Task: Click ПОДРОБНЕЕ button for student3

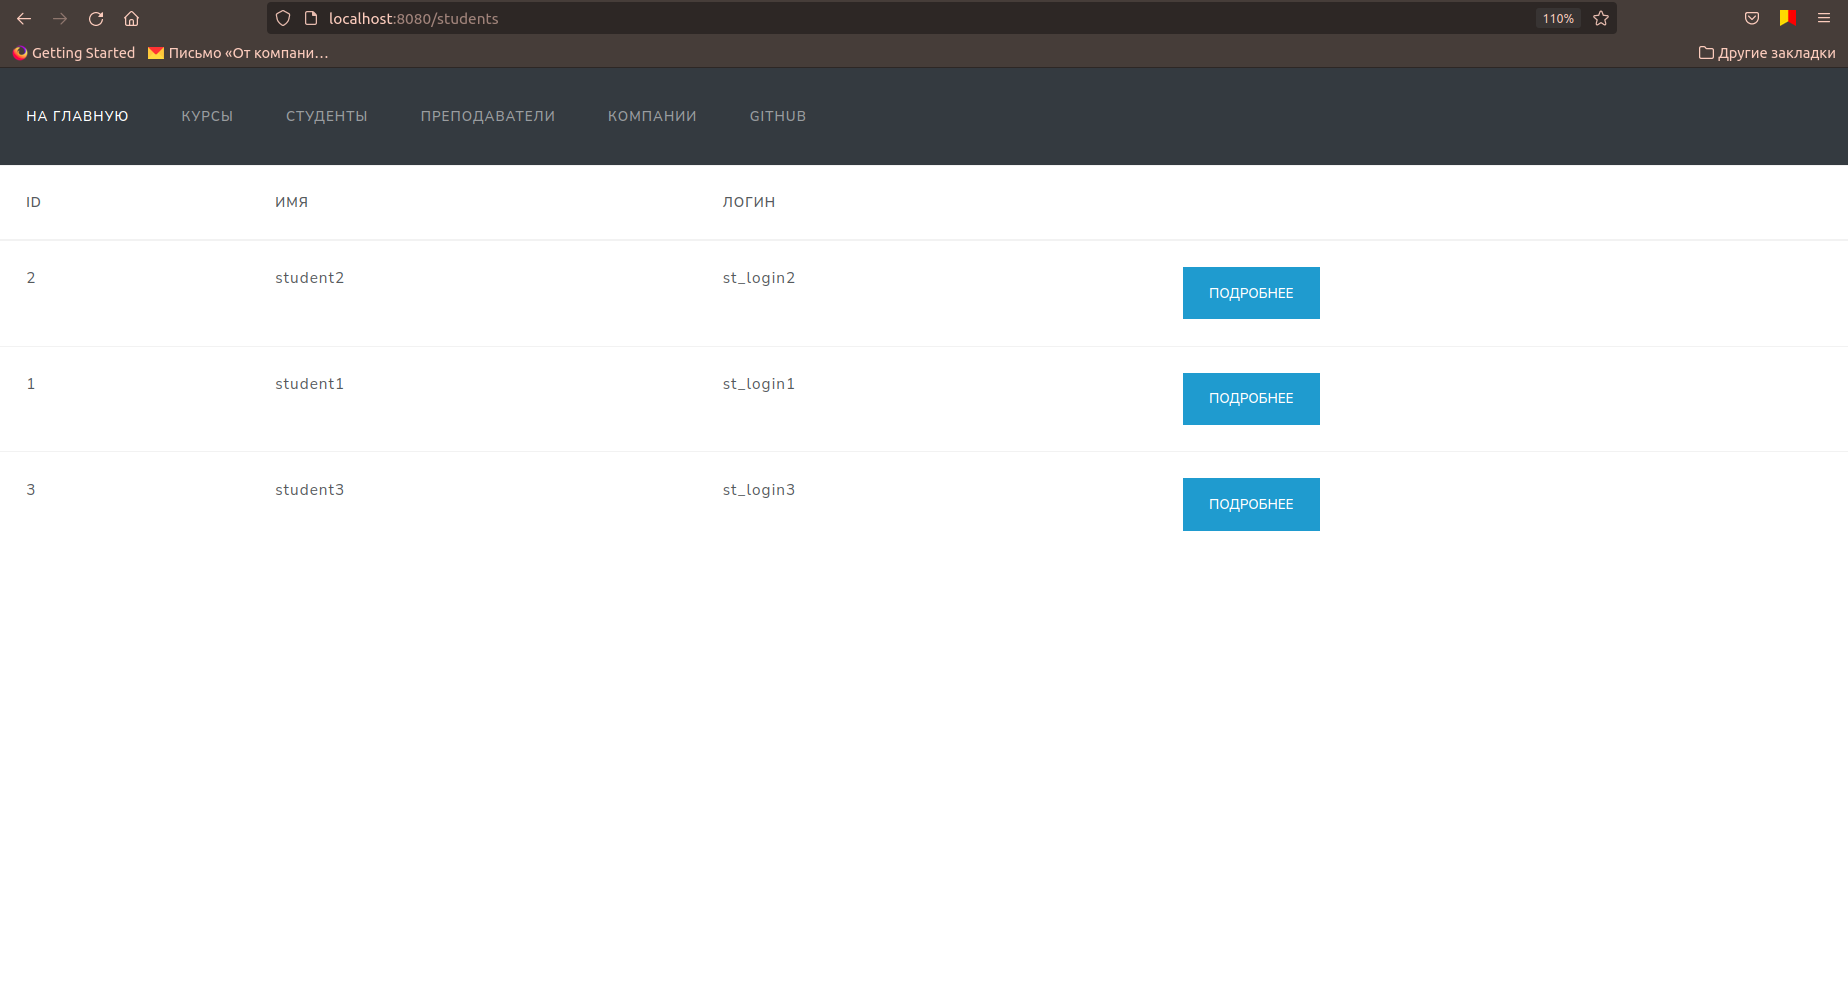Action: click(x=1251, y=504)
